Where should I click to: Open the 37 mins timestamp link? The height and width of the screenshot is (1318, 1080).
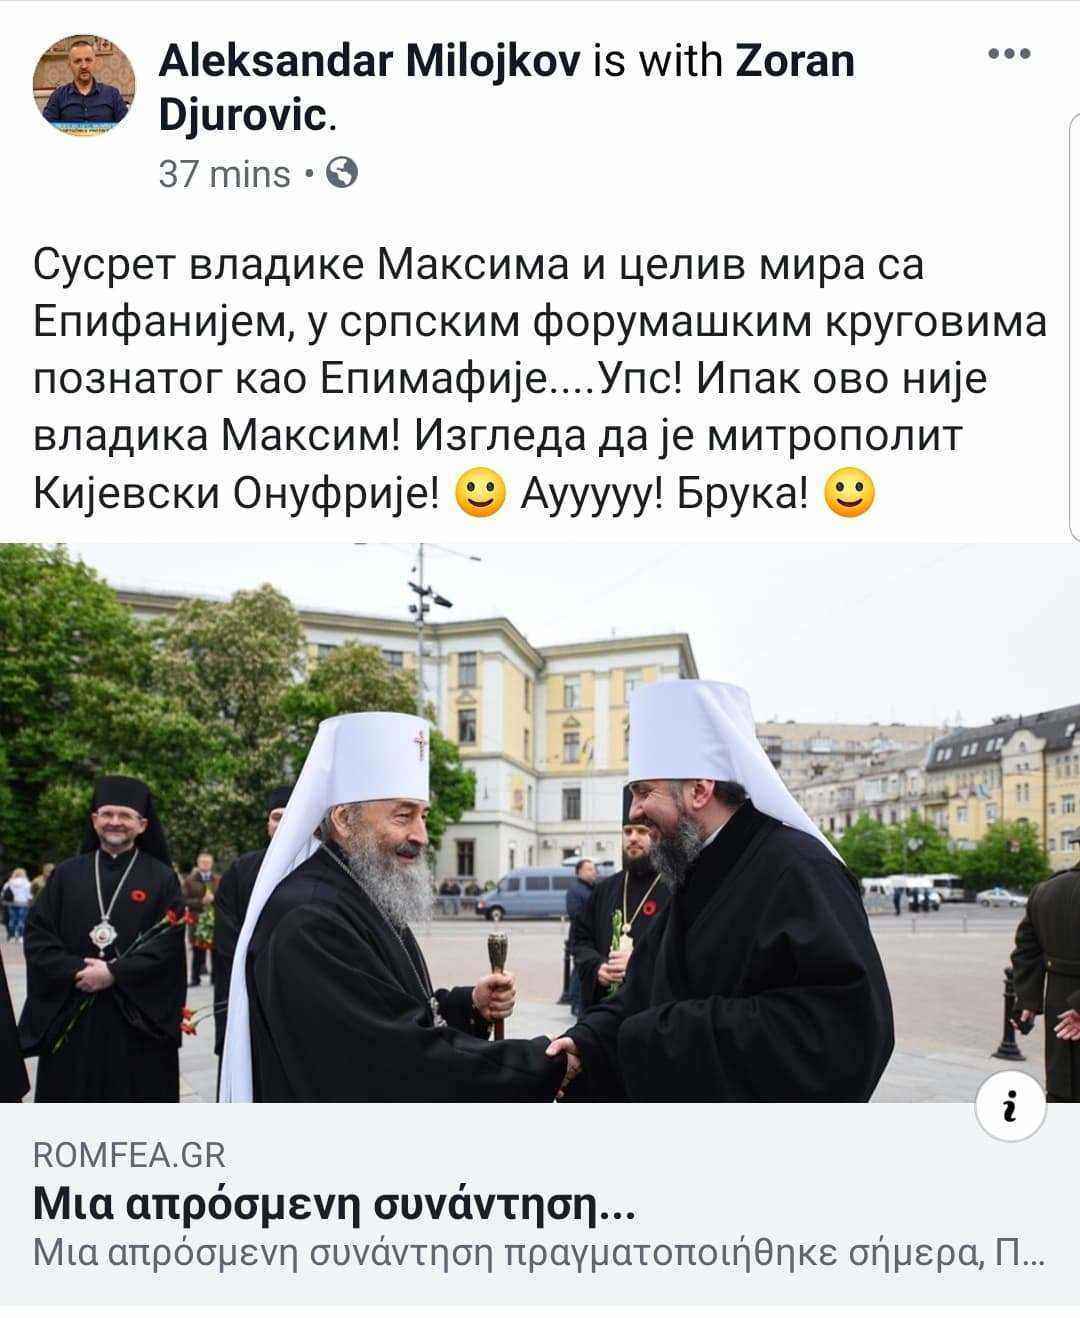224,174
